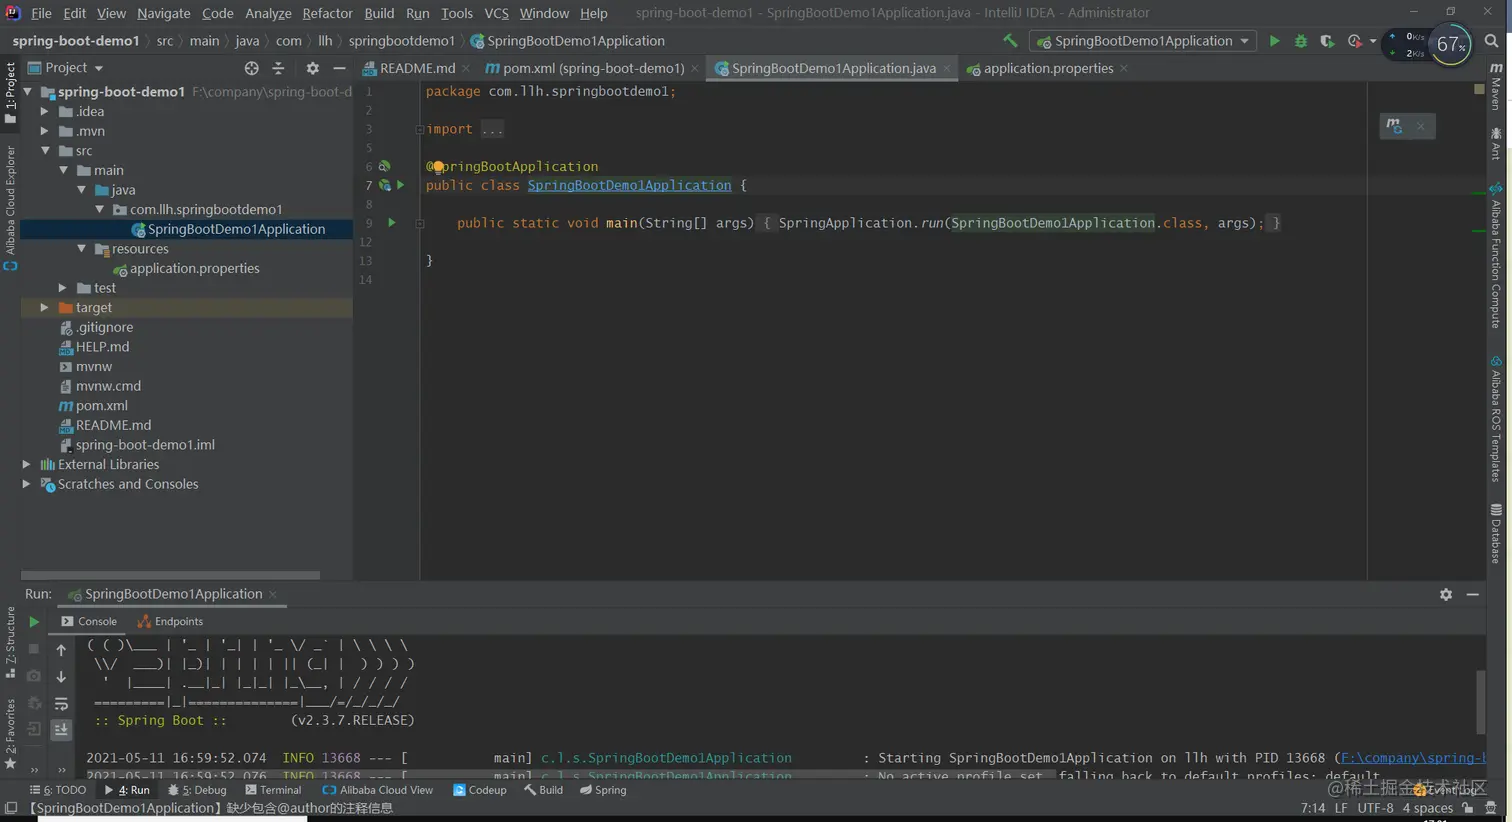The image size is (1512, 822).
Task: Expand the .idea folder
Action: click(x=45, y=111)
